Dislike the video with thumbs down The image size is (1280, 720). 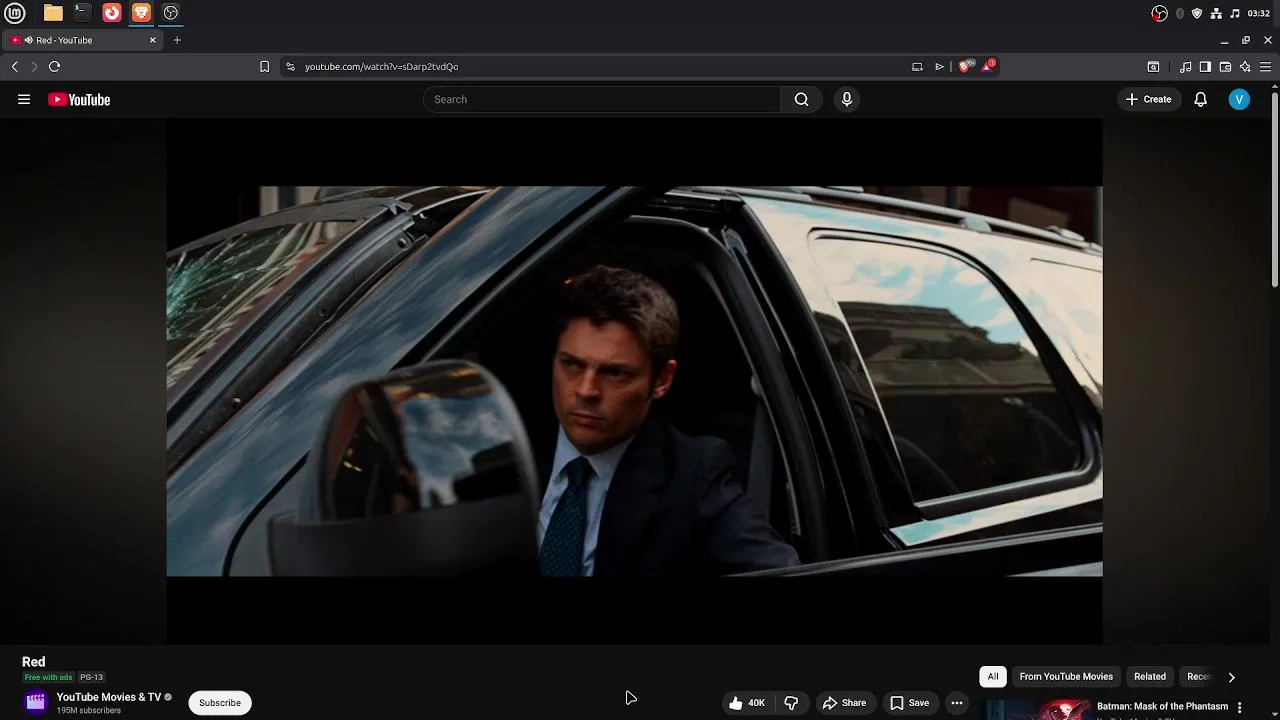point(791,703)
